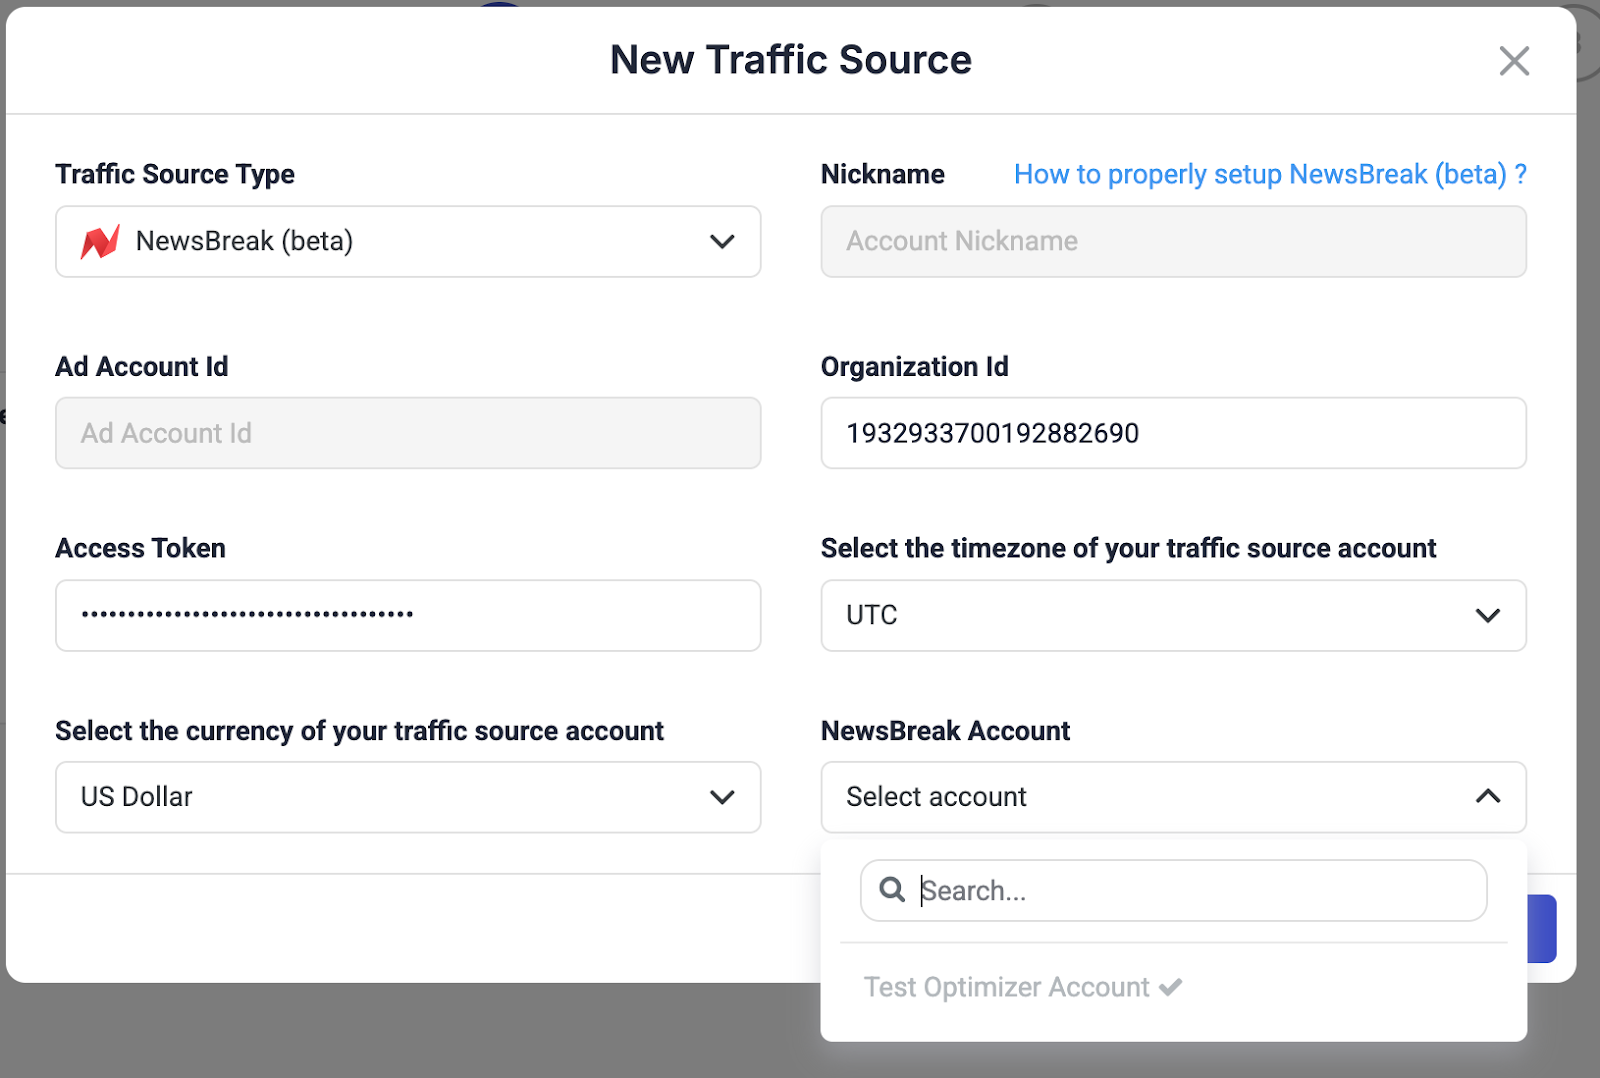The width and height of the screenshot is (1600, 1078).
Task: Focus the account Search box
Action: point(1173,890)
